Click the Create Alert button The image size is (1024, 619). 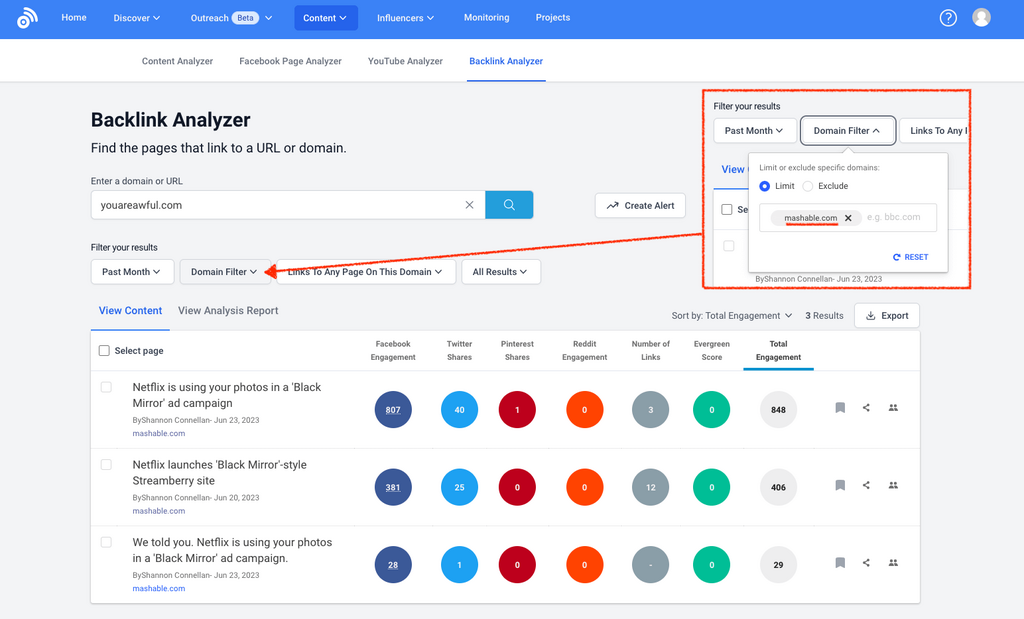[x=640, y=205]
